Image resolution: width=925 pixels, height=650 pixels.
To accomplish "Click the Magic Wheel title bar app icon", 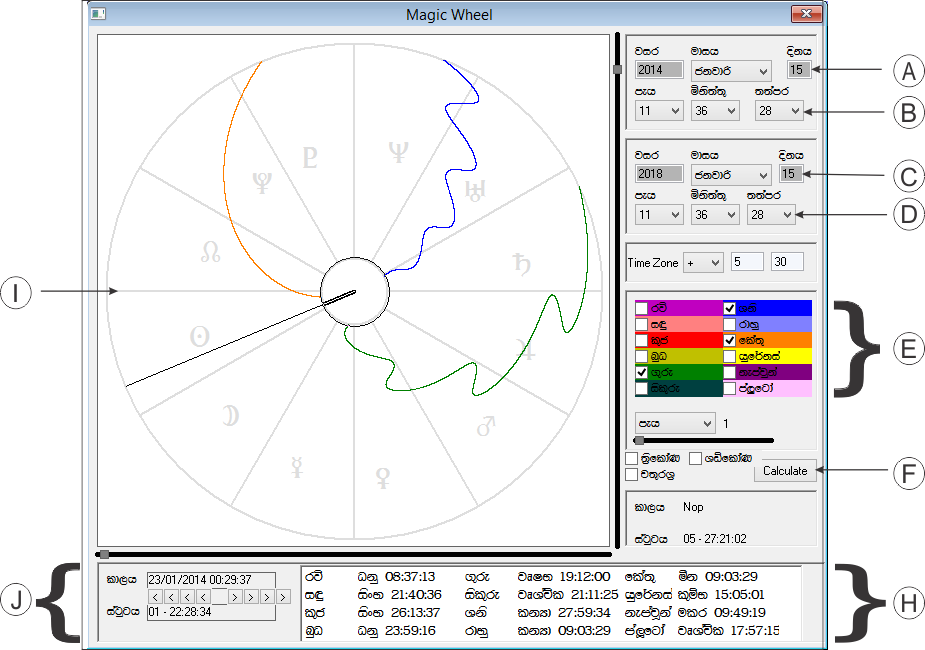I will click(99, 14).
